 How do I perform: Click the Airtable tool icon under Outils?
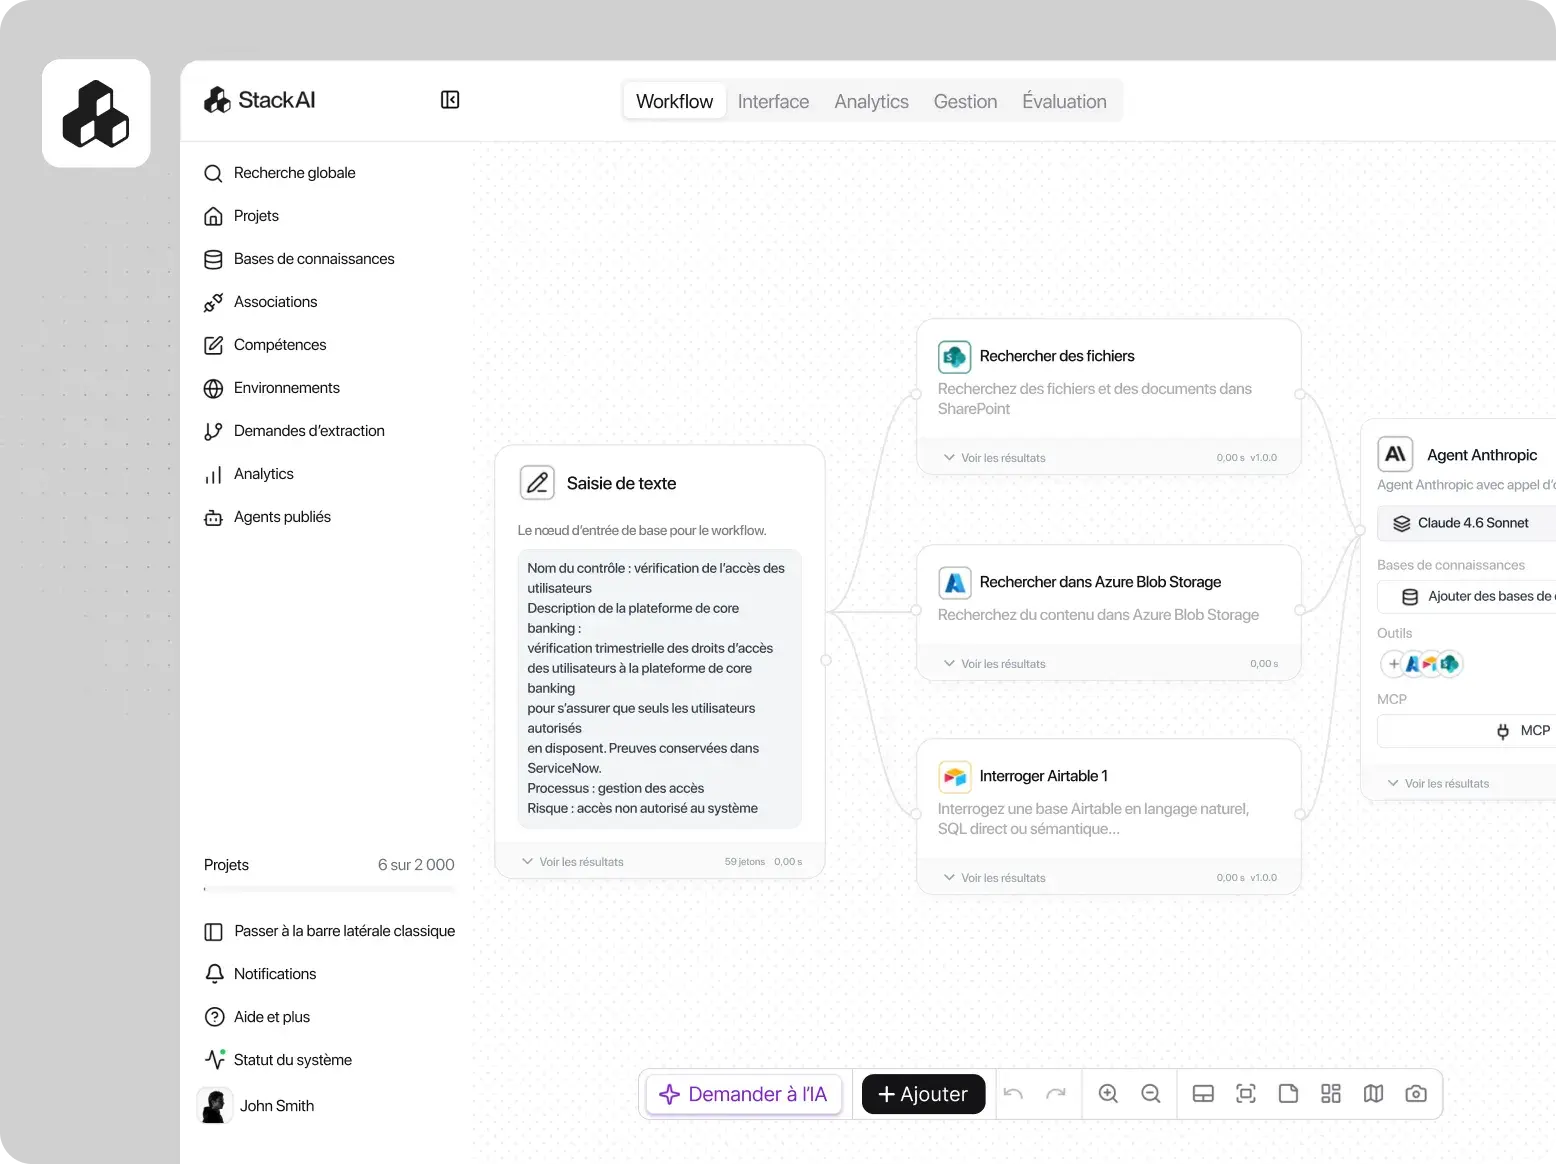tap(1430, 664)
